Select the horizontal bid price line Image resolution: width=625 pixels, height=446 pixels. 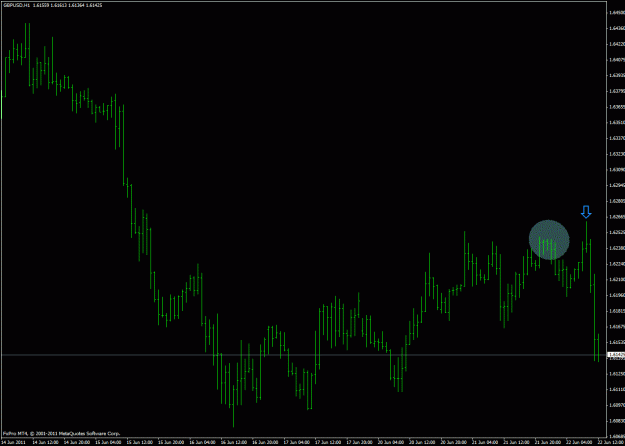tap(303, 354)
